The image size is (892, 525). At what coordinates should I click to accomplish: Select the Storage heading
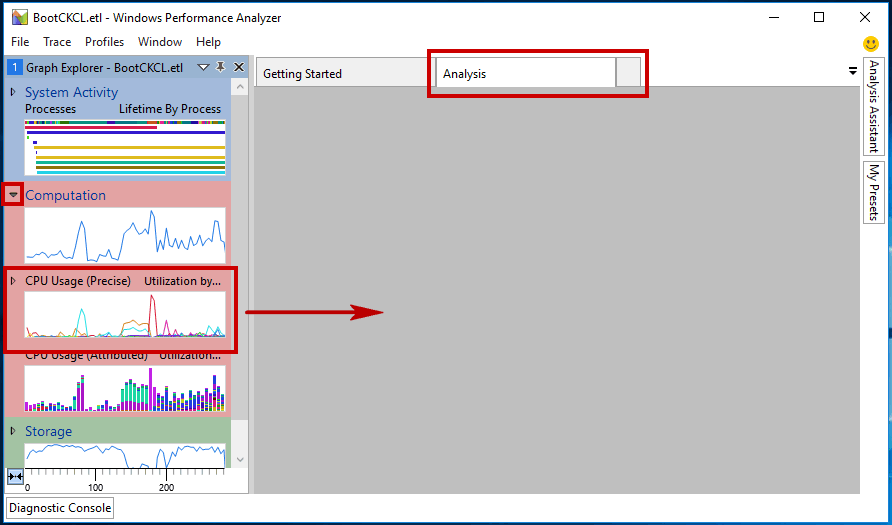coord(48,431)
